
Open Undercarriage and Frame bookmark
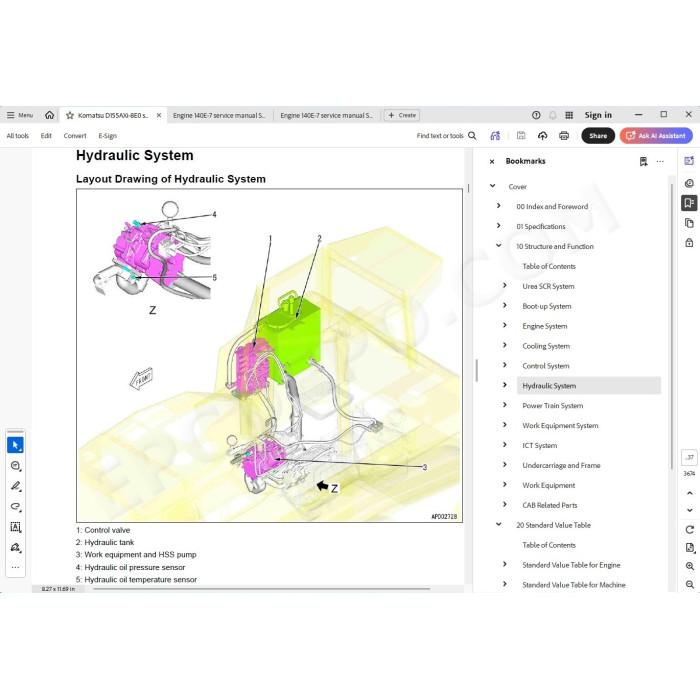coord(561,466)
